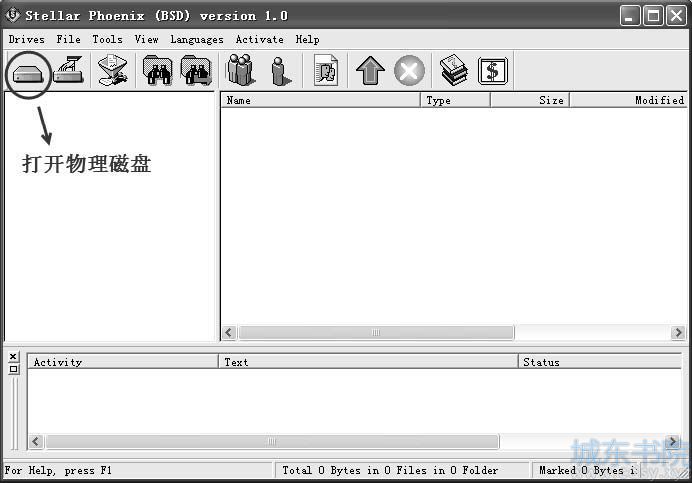The height and width of the screenshot is (483, 692).
Task: Click the round X stop icon
Action: tap(409, 70)
